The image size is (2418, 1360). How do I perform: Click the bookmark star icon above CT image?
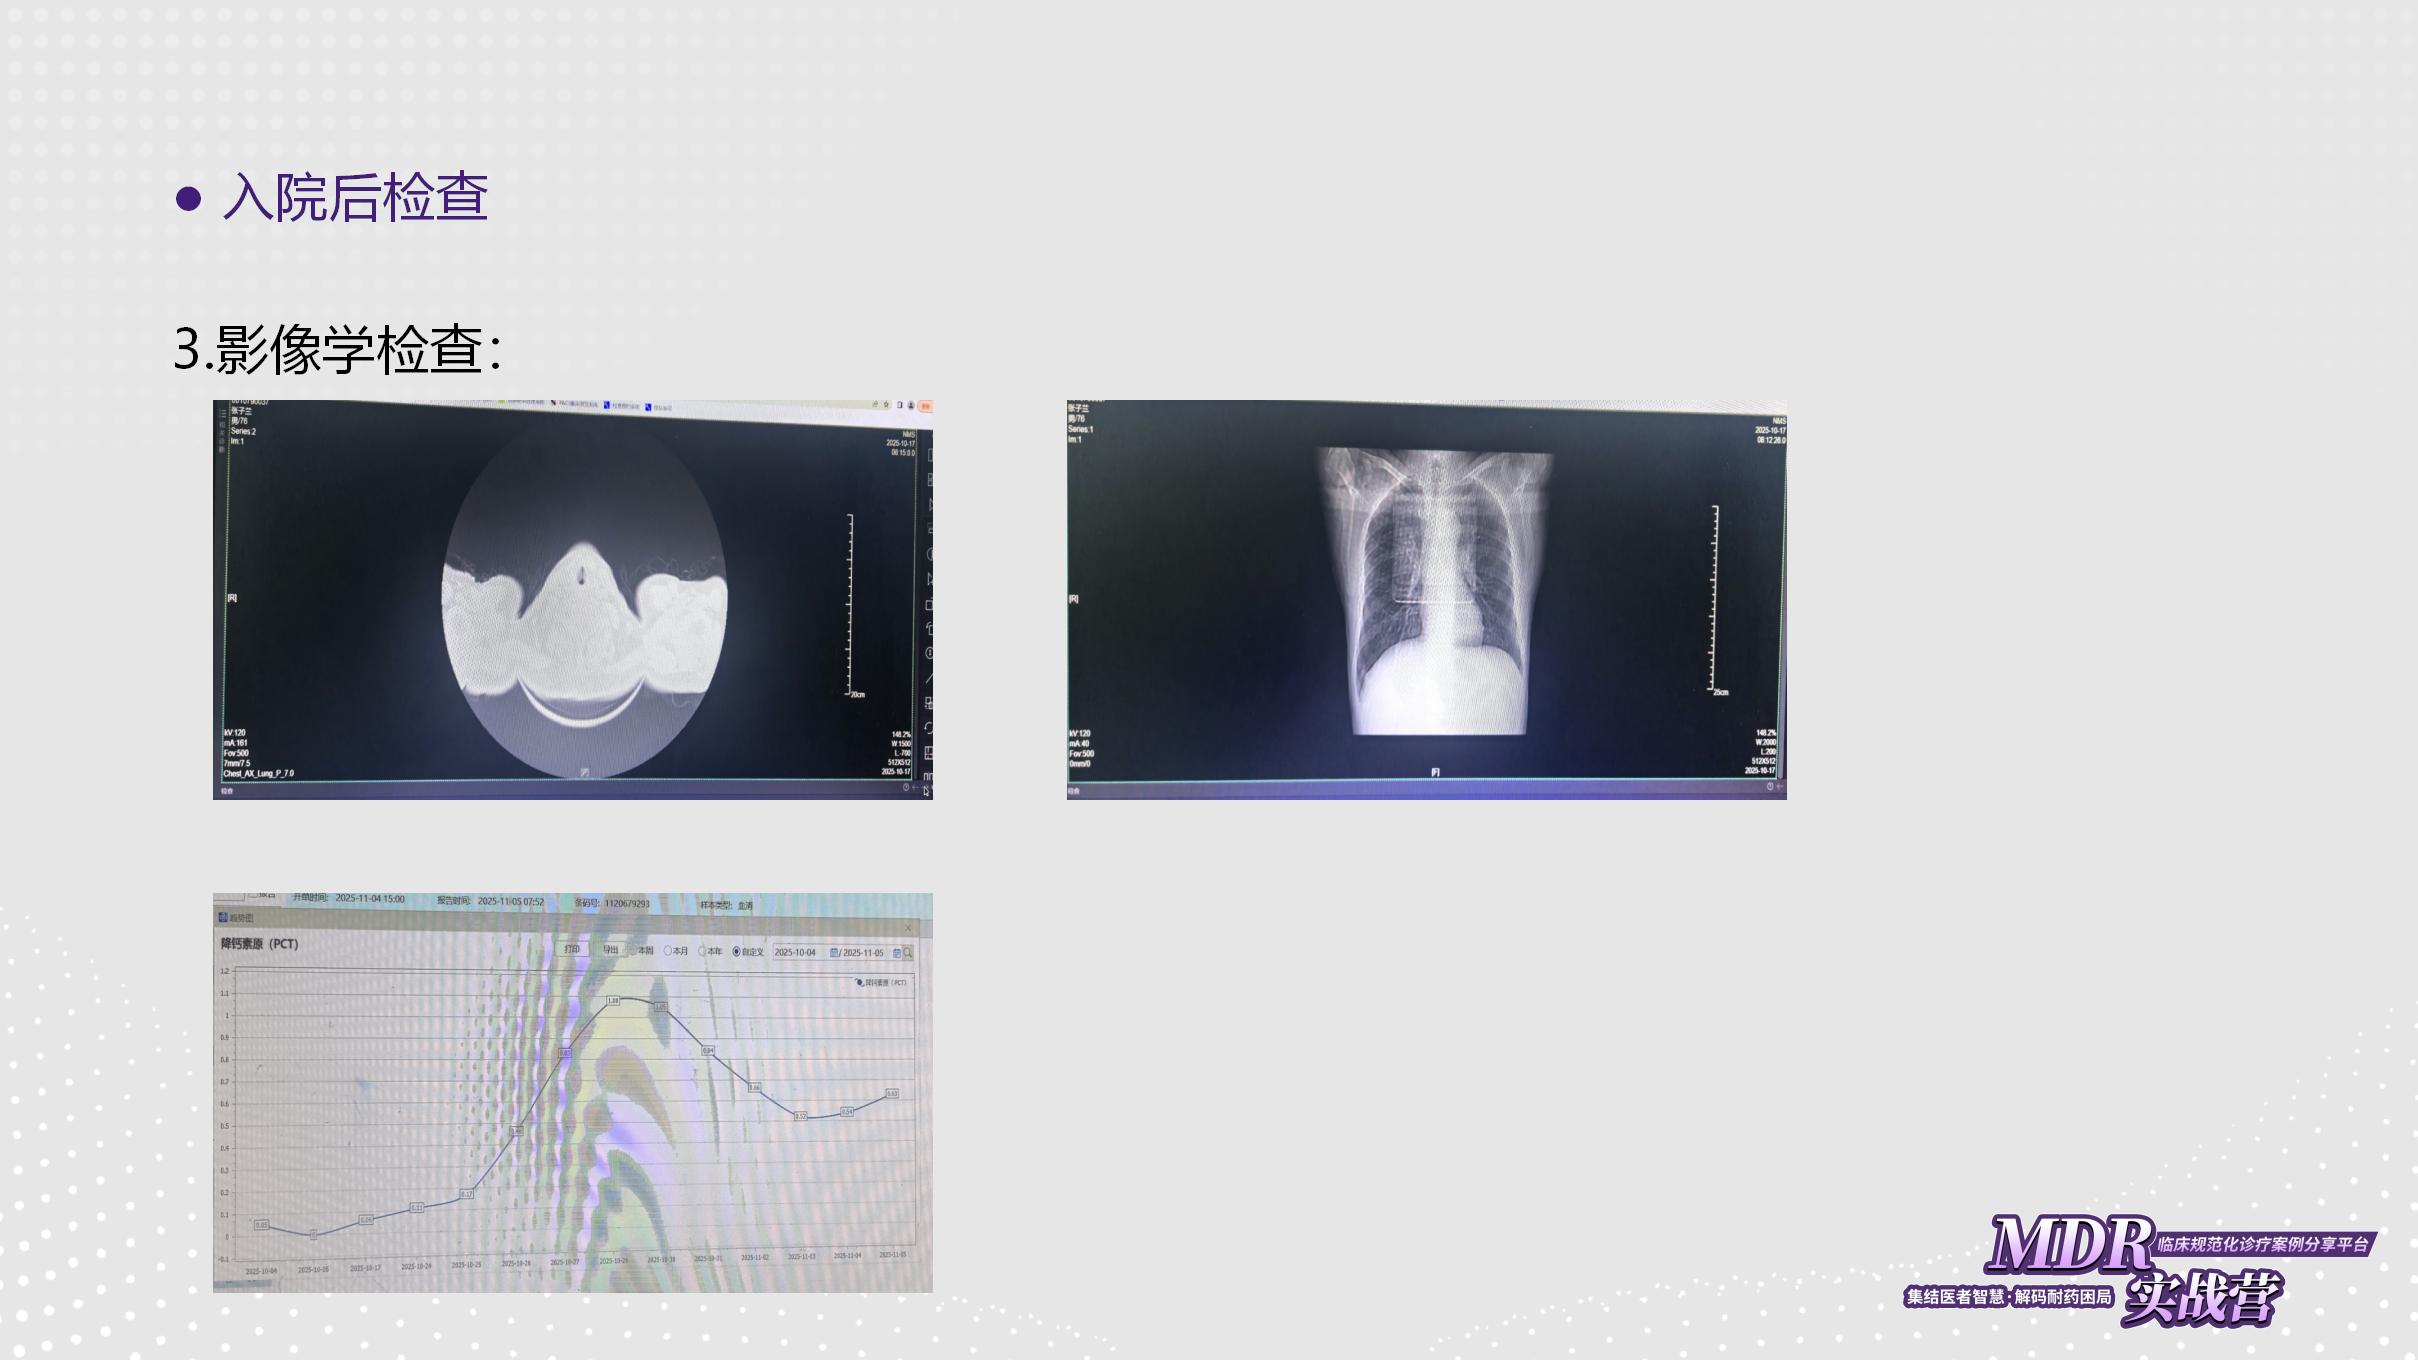(x=886, y=405)
